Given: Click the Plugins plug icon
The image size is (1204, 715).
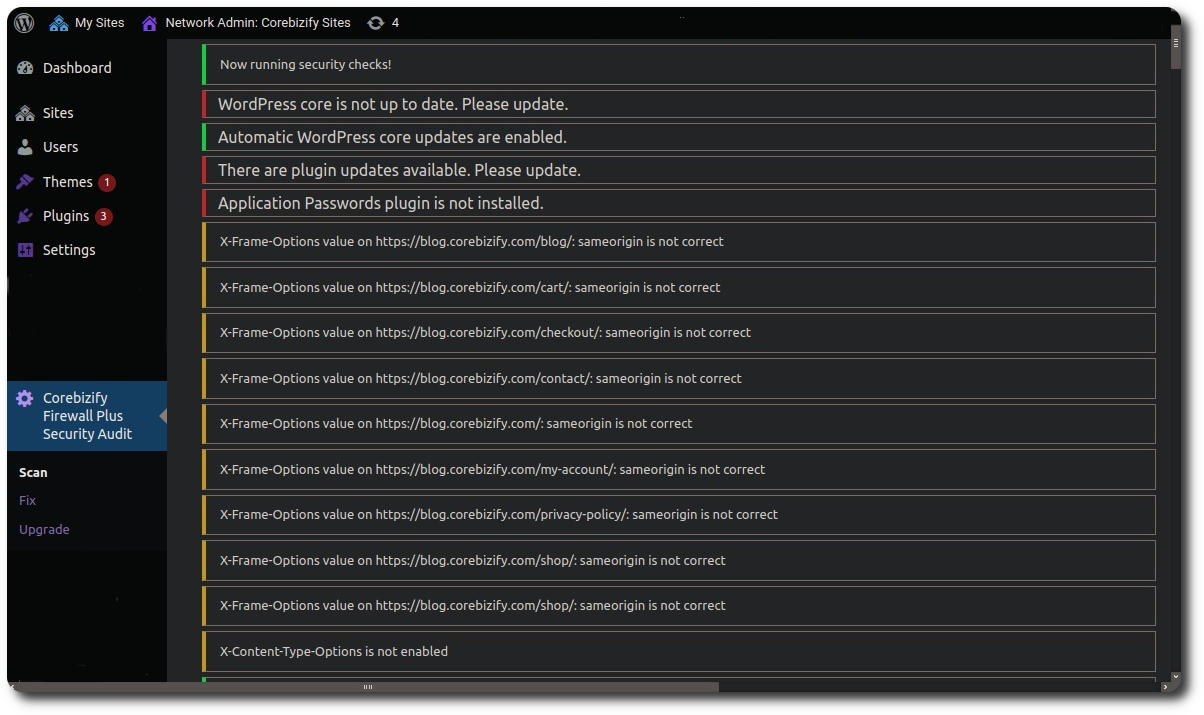Looking at the screenshot, I should point(26,216).
